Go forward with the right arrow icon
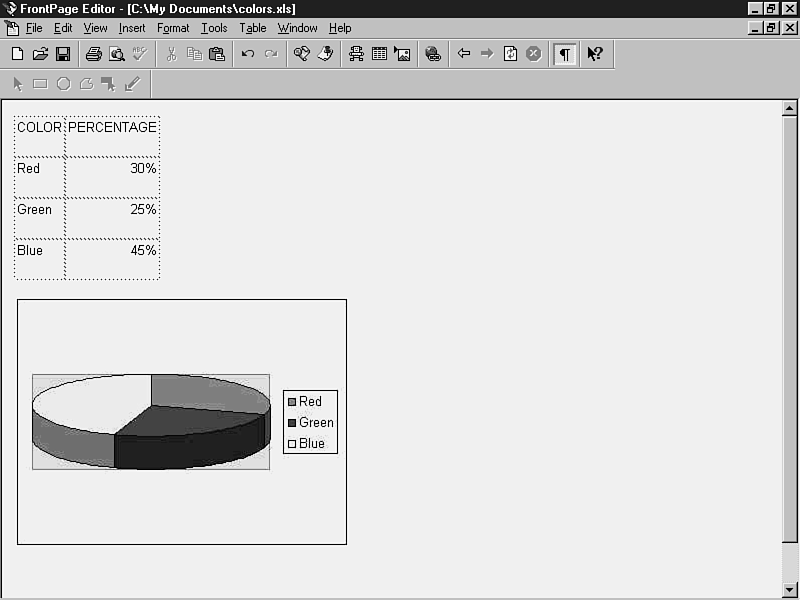The width and height of the screenshot is (800, 600). point(487,53)
